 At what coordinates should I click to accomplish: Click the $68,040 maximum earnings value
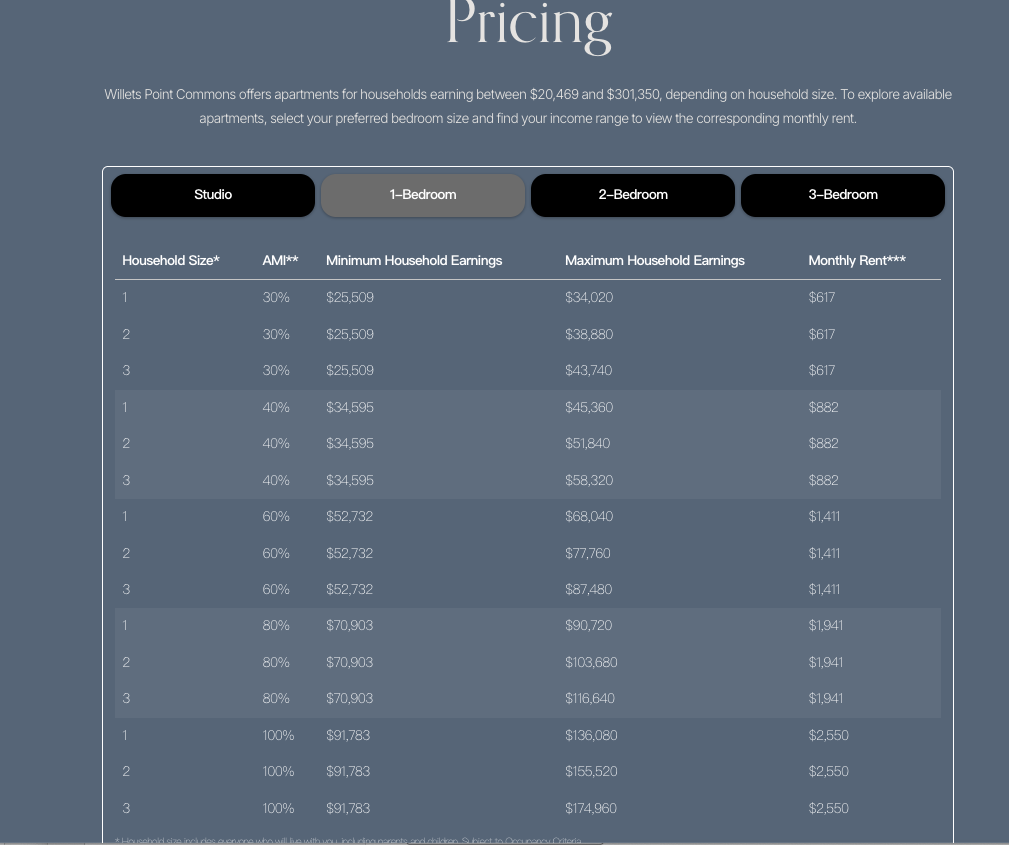(589, 516)
